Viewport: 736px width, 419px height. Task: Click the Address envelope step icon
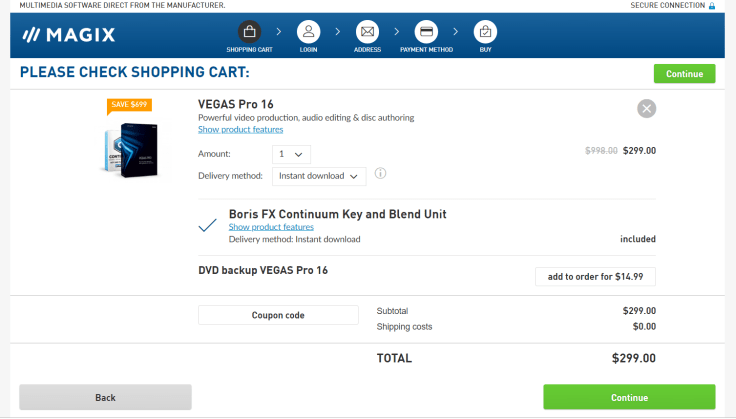[x=367, y=32]
